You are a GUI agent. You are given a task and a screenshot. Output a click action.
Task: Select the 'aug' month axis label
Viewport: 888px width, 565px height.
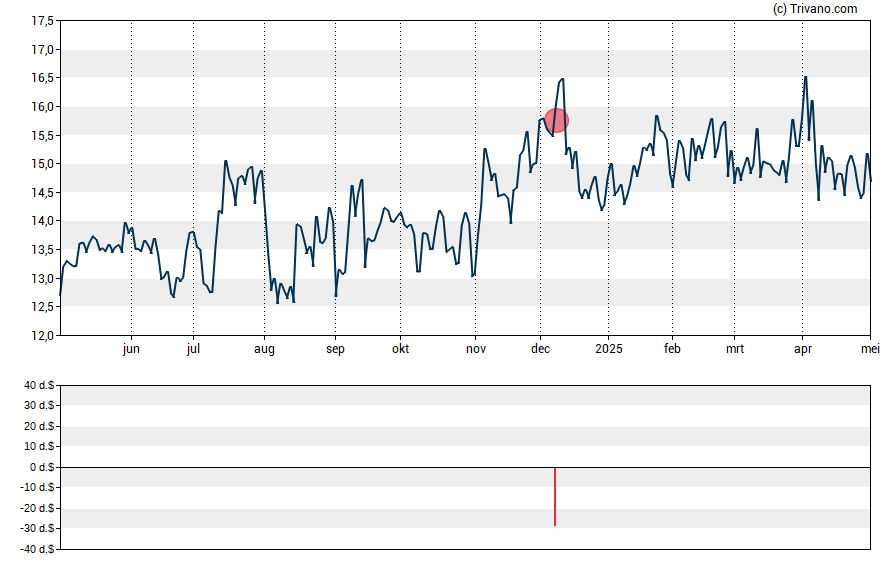click(264, 349)
